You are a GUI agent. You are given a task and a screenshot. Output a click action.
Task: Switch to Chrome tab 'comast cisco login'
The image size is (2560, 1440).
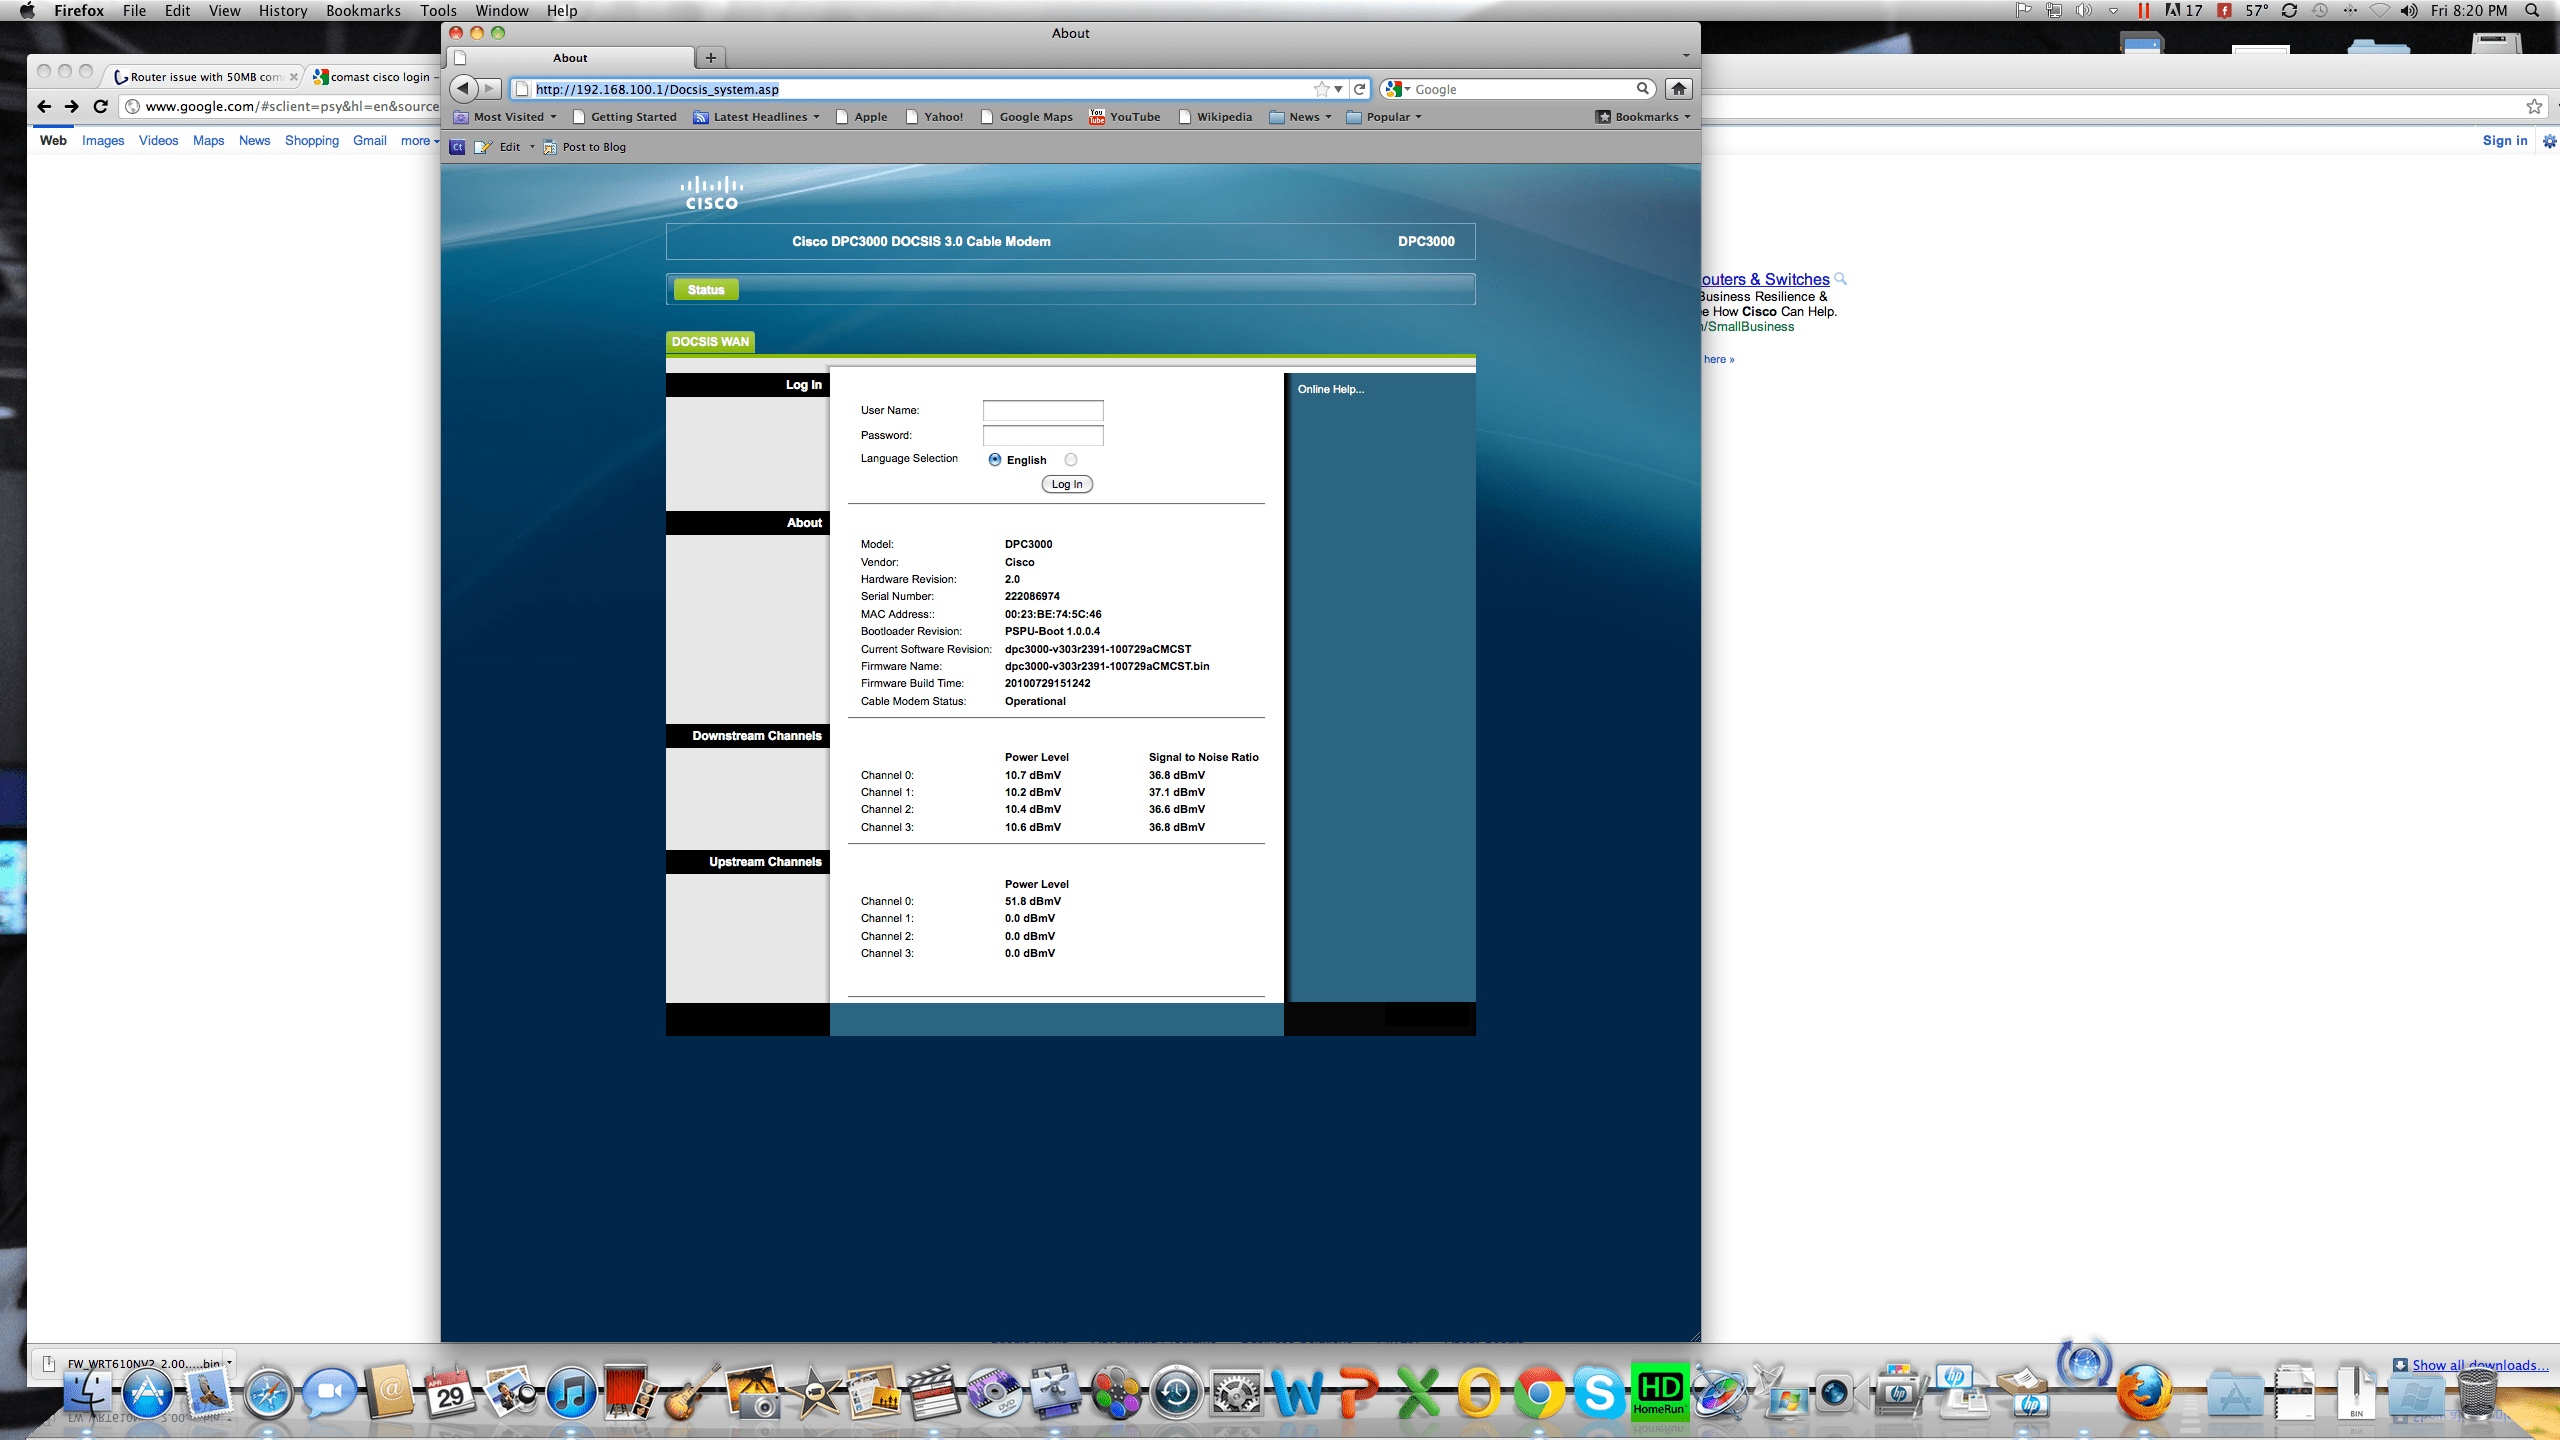coord(375,77)
